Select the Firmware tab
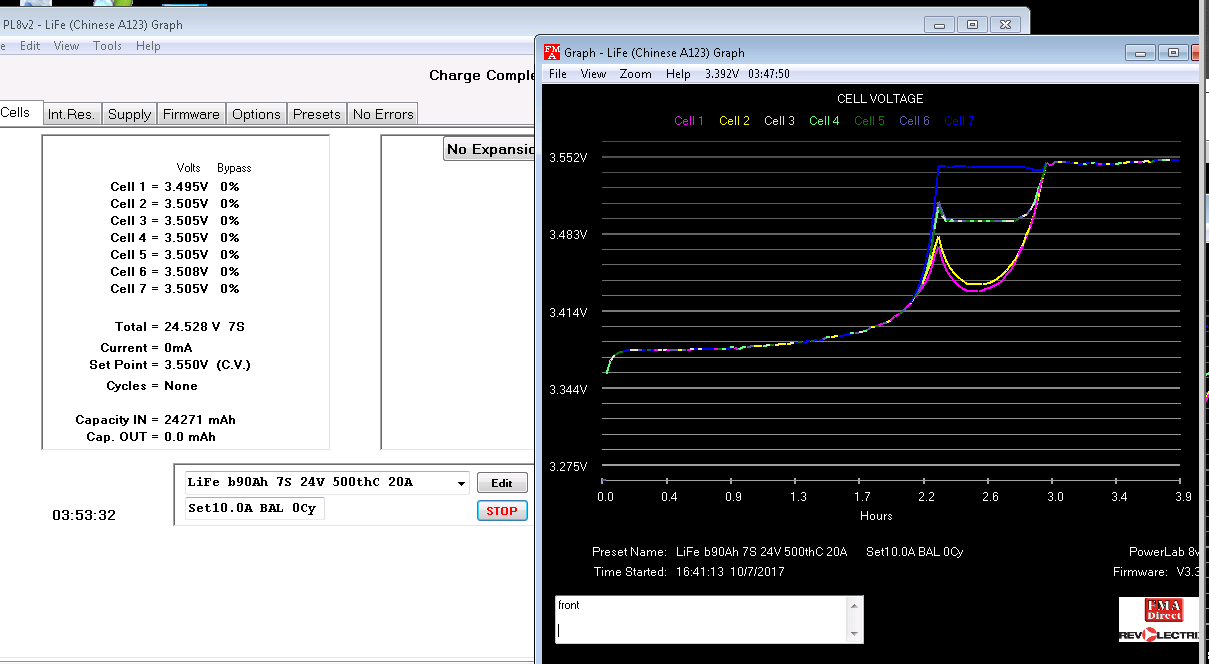This screenshot has height=664, width=1209. (191, 114)
